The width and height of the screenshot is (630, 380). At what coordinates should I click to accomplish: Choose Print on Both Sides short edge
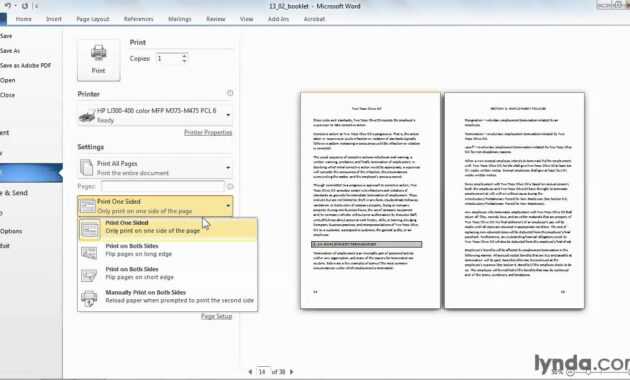pos(168,275)
